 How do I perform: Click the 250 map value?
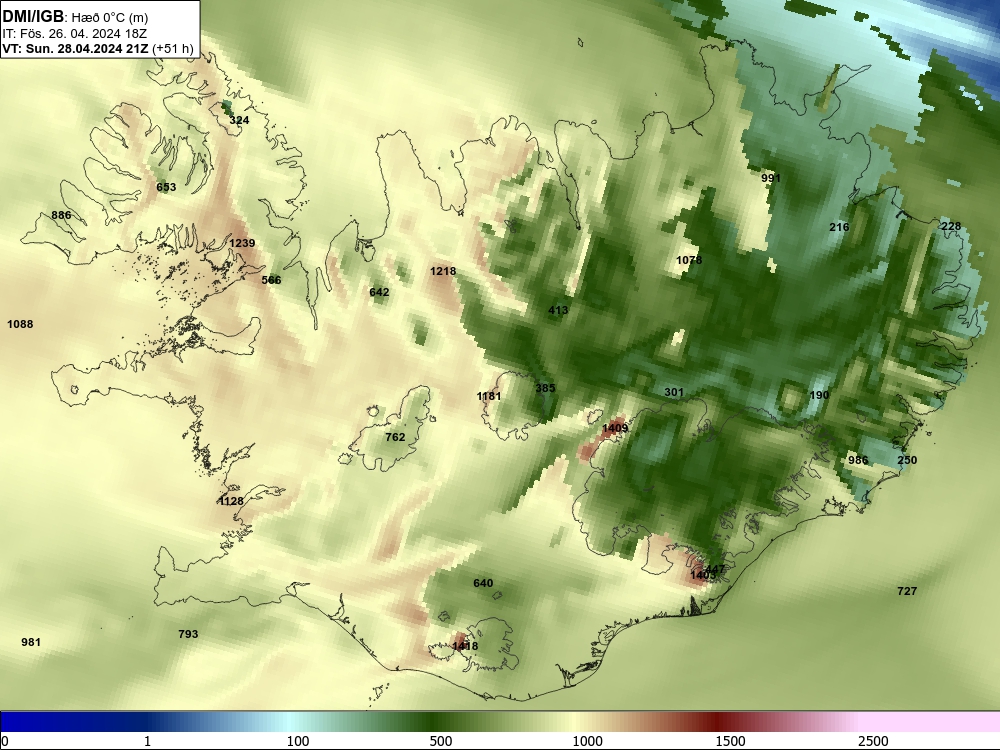tap(907, 460)
